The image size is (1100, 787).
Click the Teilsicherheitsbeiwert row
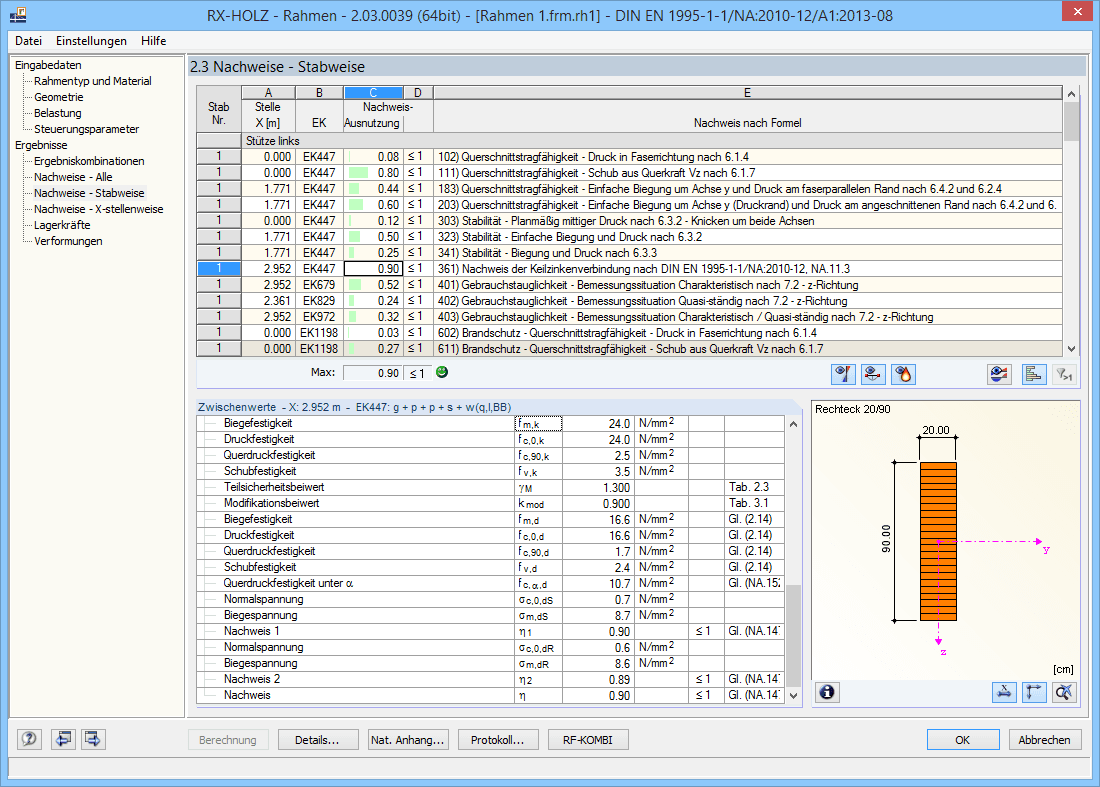coord(490,487)
